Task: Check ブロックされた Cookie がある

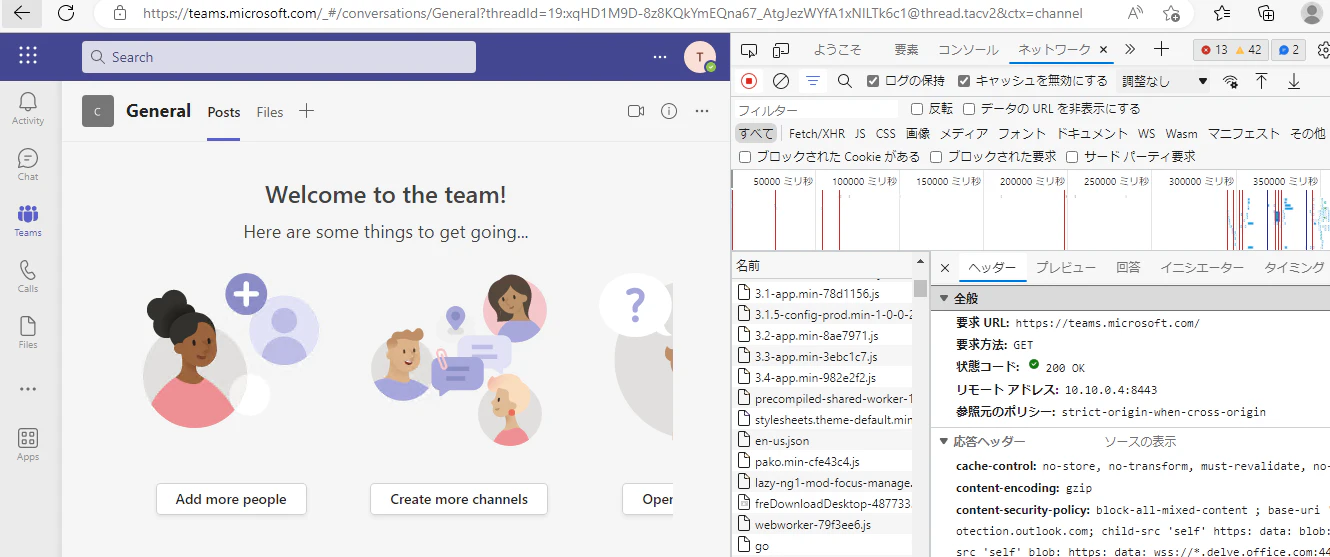Action: pyautogui.click(x=745, y=157)
